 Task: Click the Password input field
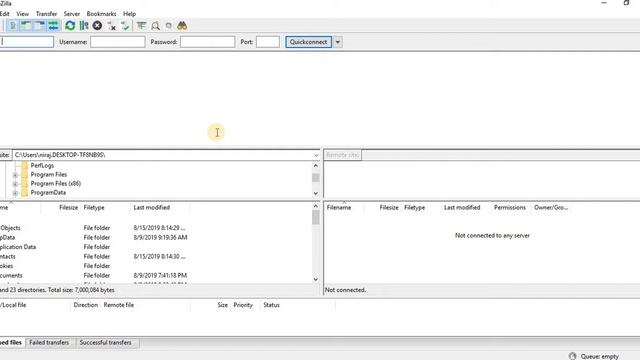click(x=207, y=42)
